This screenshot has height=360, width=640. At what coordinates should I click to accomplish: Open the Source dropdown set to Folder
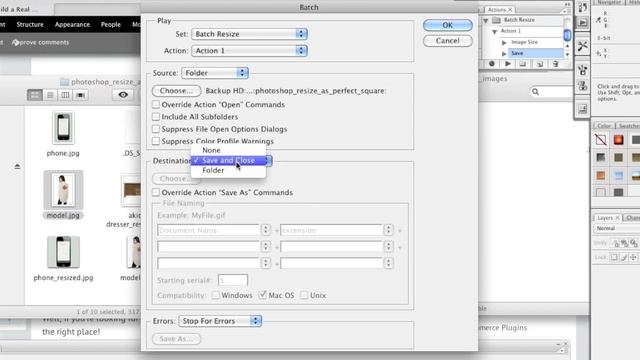click(x=215, y=73)
